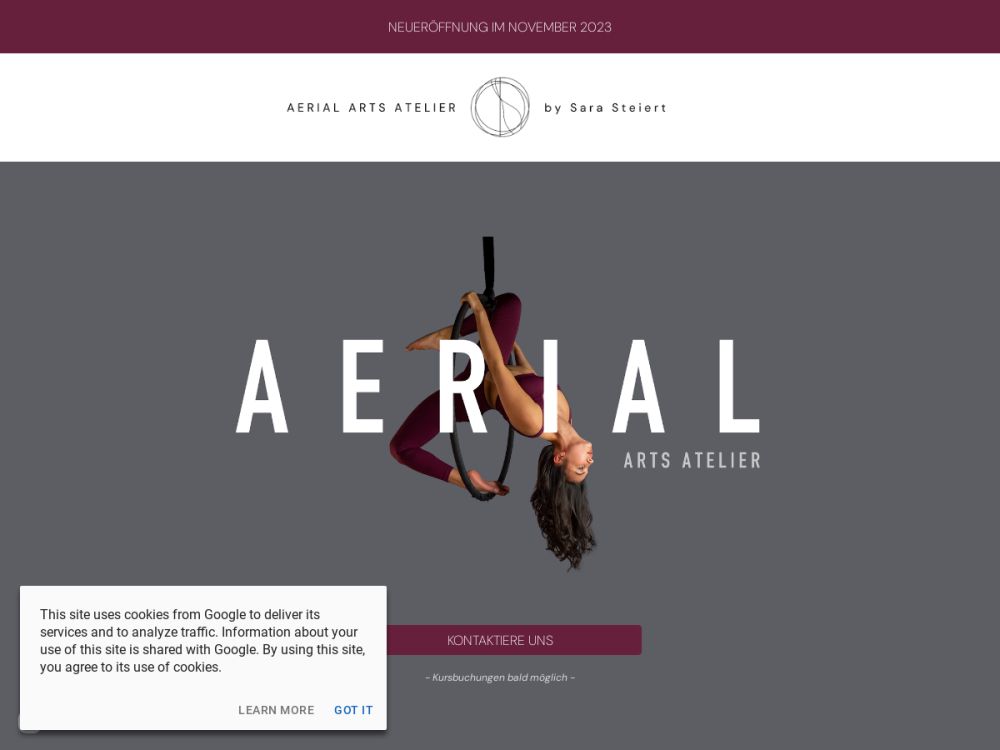Click the large white letter I

(550, 386)
